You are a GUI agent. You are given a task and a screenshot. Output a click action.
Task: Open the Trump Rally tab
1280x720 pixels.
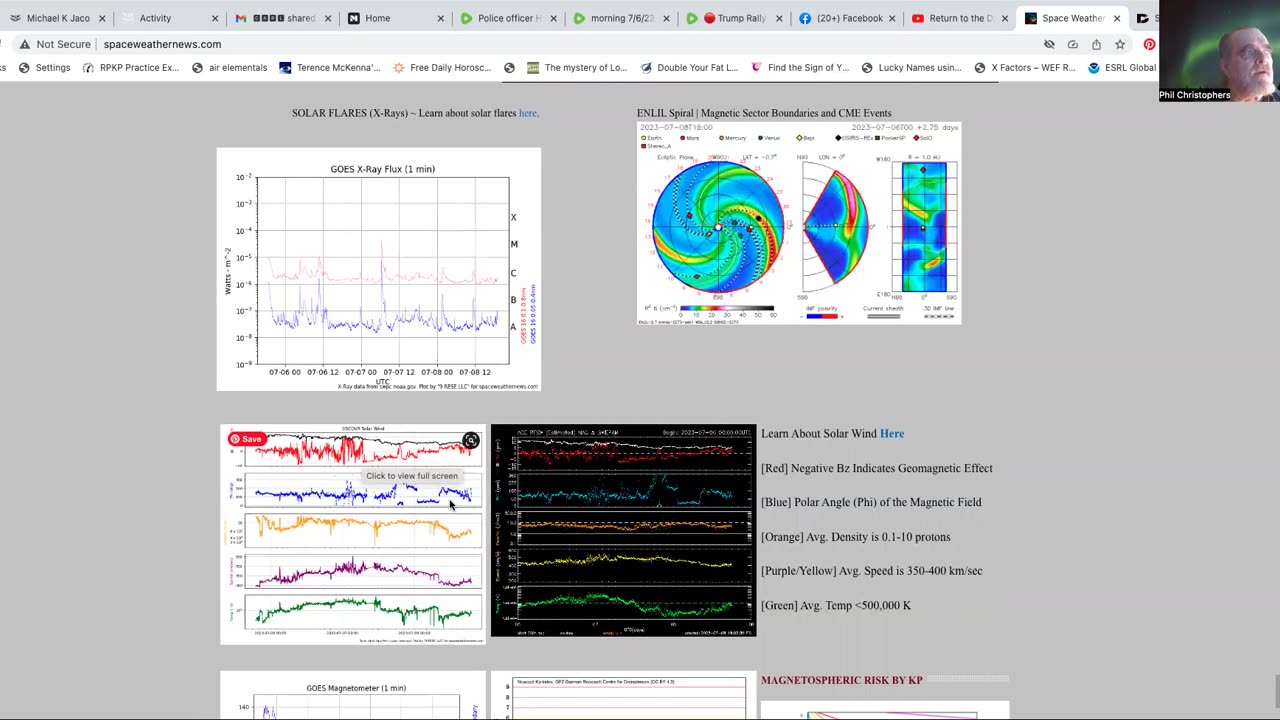(x=735, y=18)
